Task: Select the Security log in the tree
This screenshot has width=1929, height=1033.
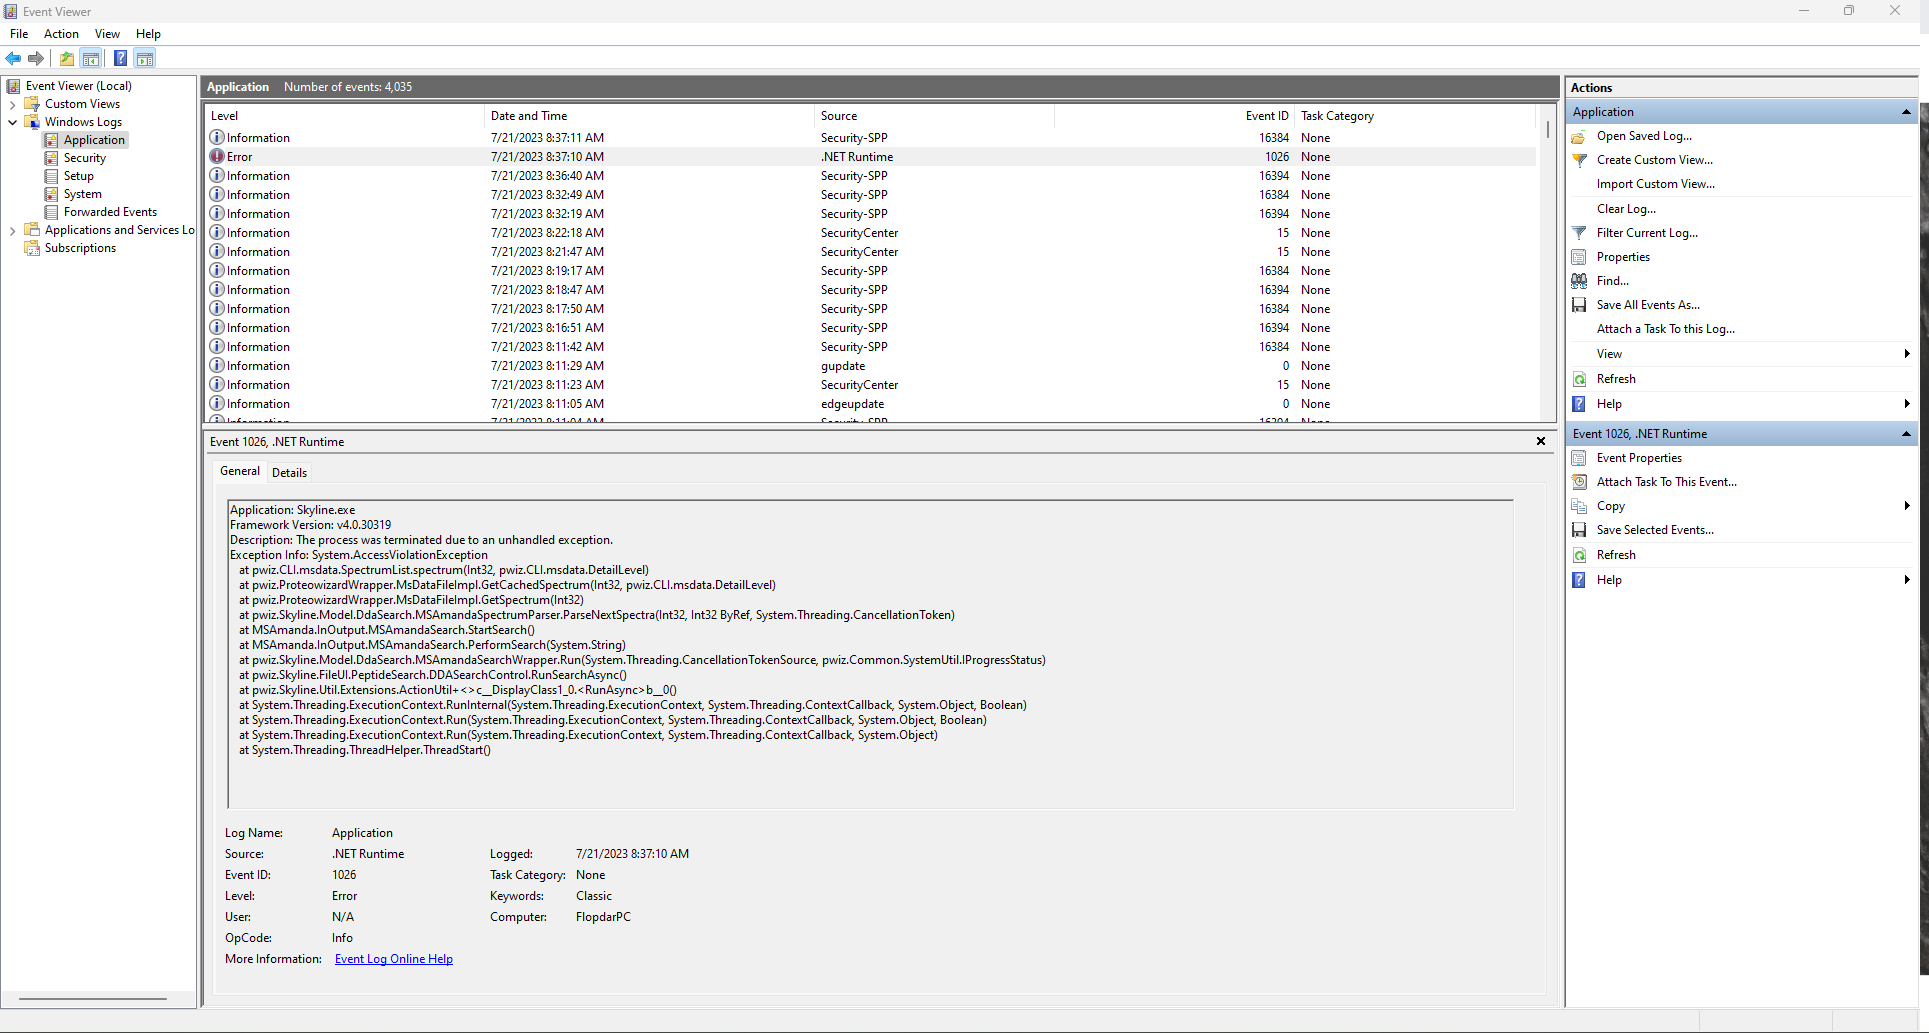Action: [x=84, y=158]
